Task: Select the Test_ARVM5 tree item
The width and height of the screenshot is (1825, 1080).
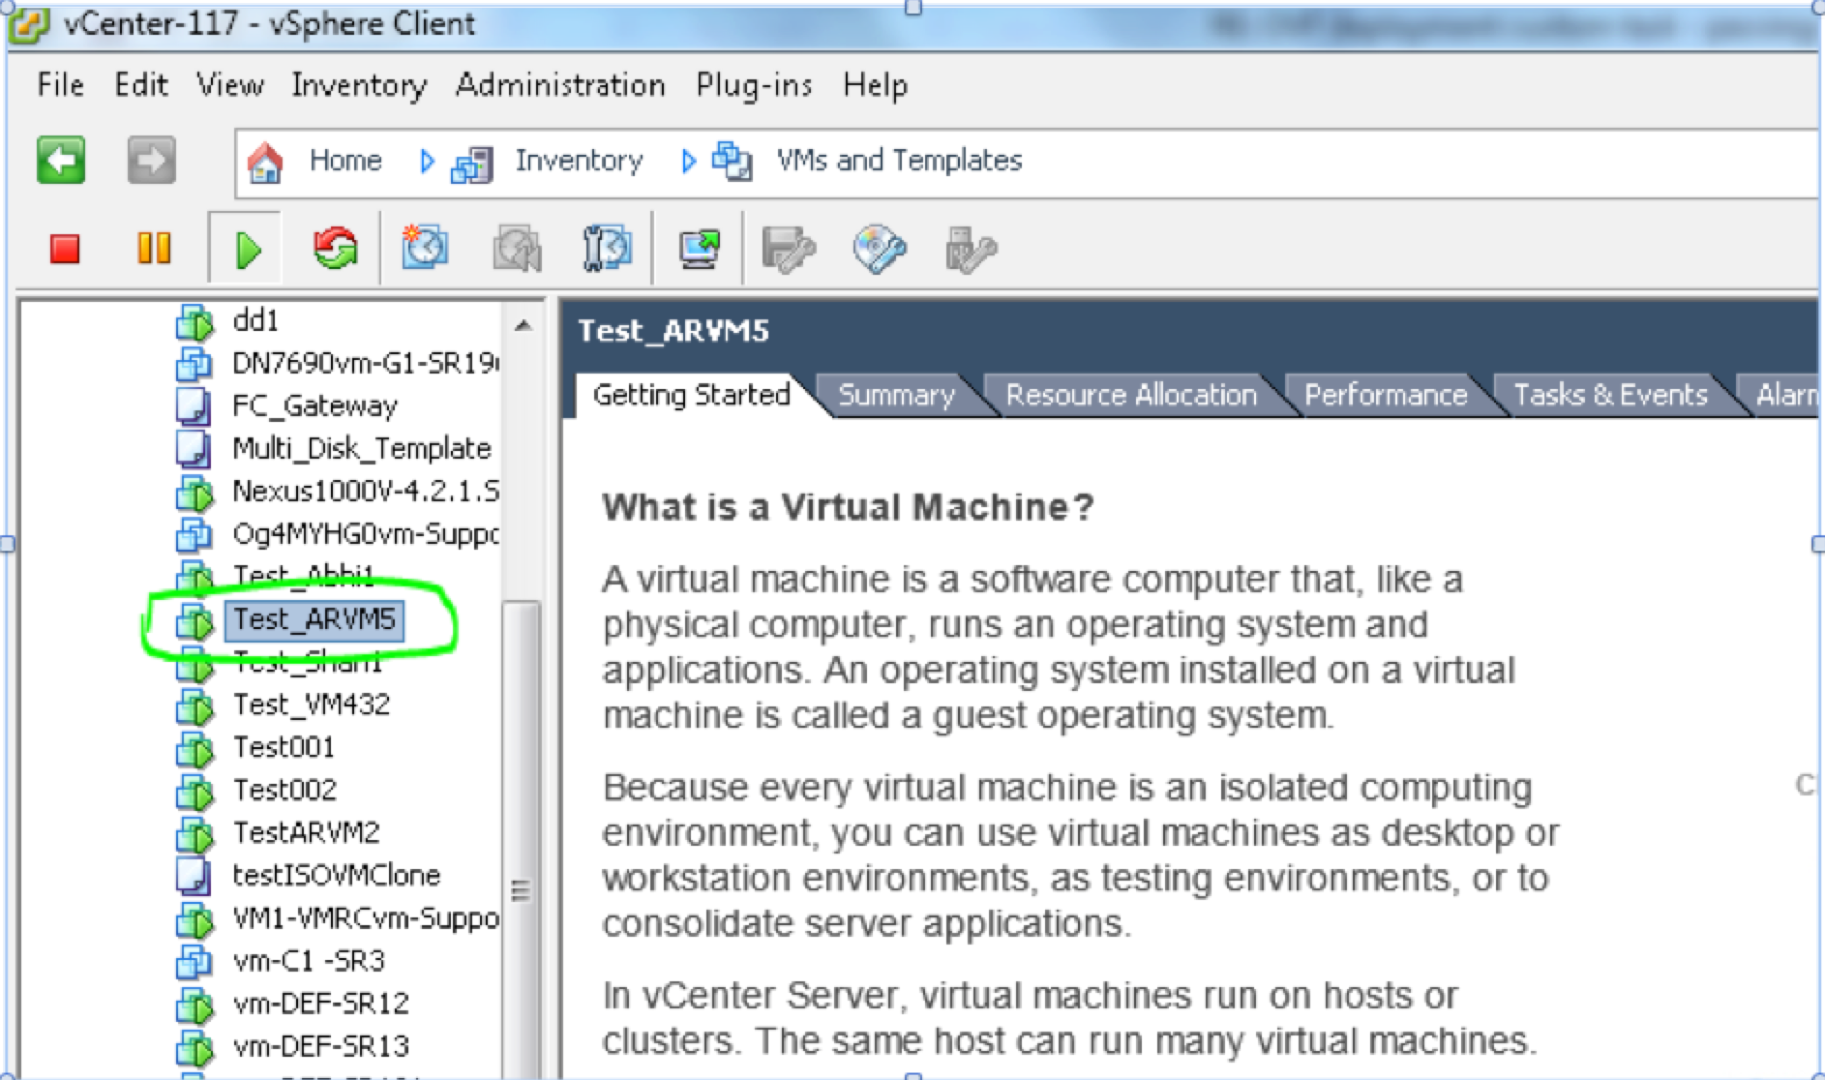Action: [314, 620]
